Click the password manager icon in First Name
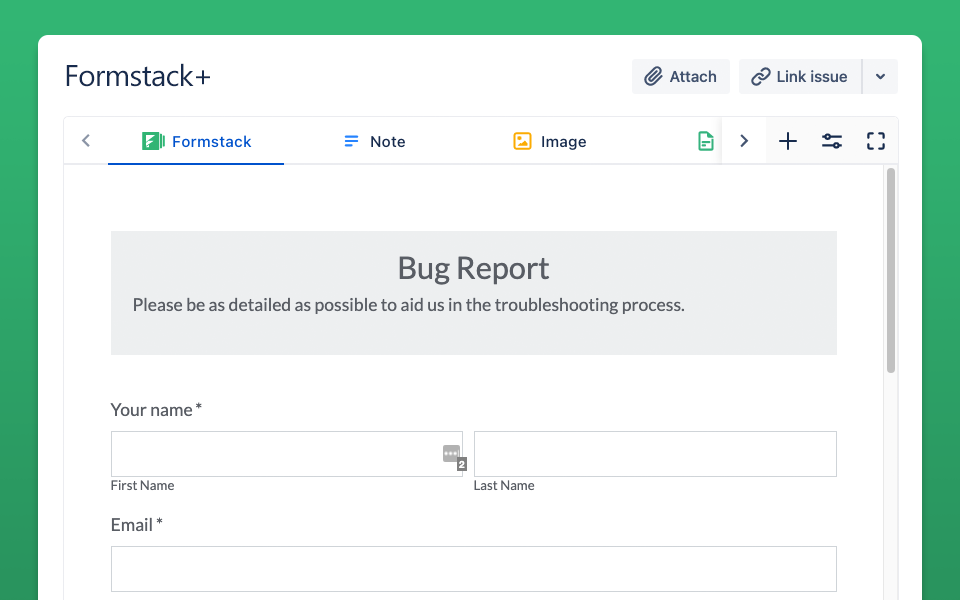The image size is (960, 600). 452,454
